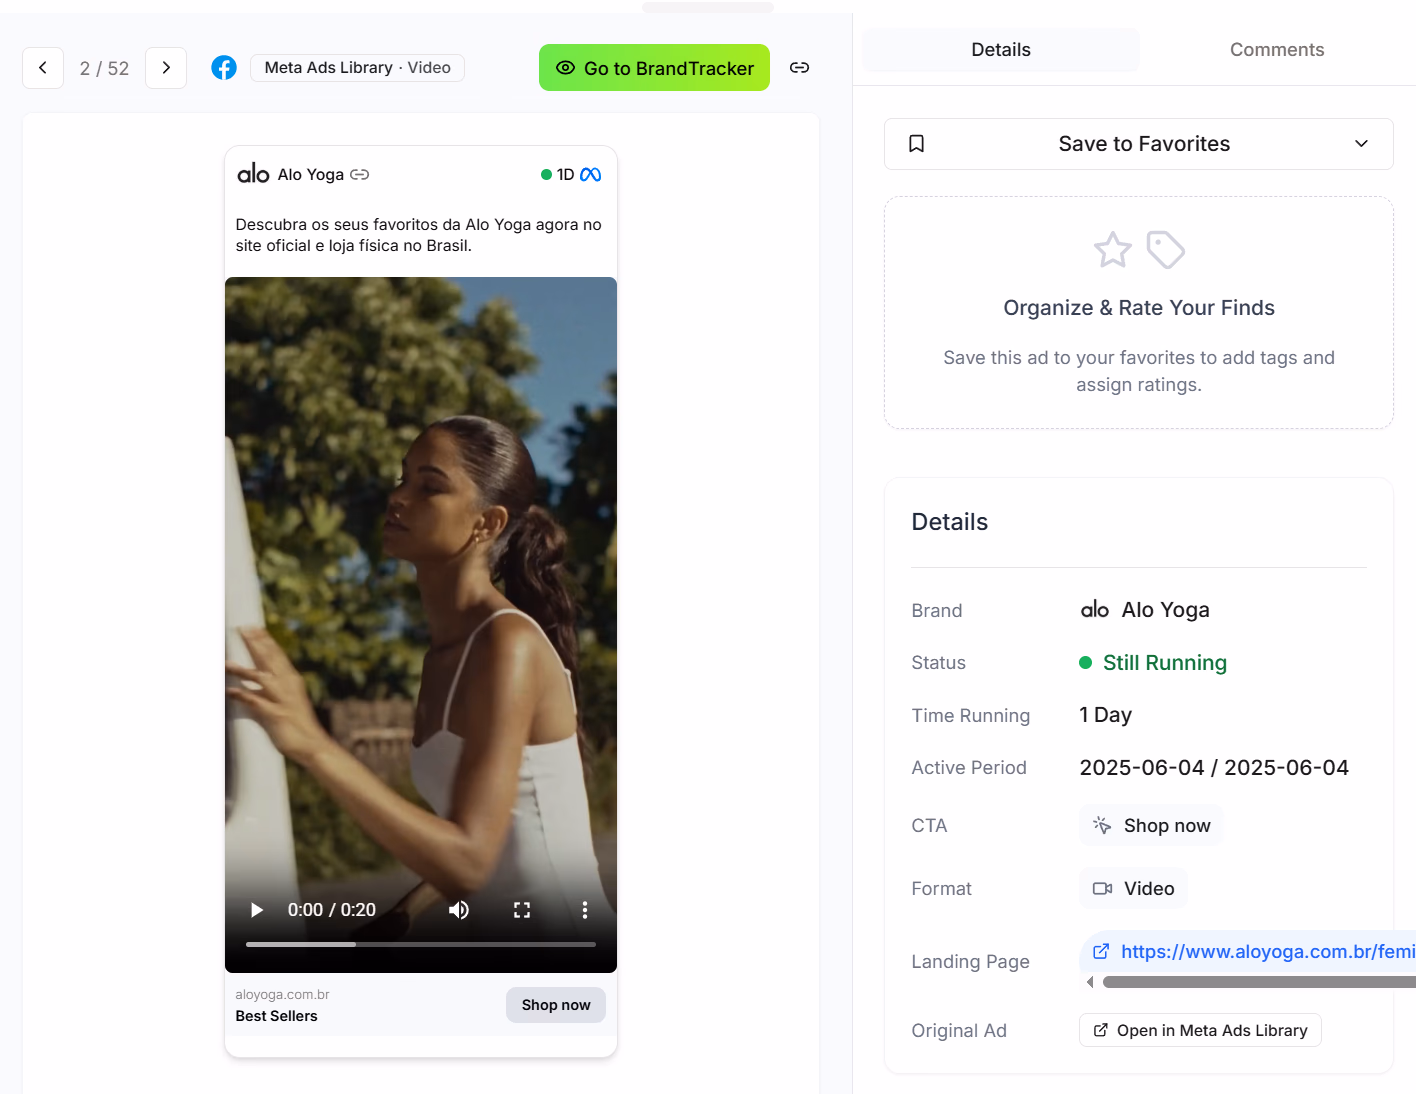Open the video three-dot options menu
Viewport: 1416px width, 1094px height.
[x=585, y=910]
